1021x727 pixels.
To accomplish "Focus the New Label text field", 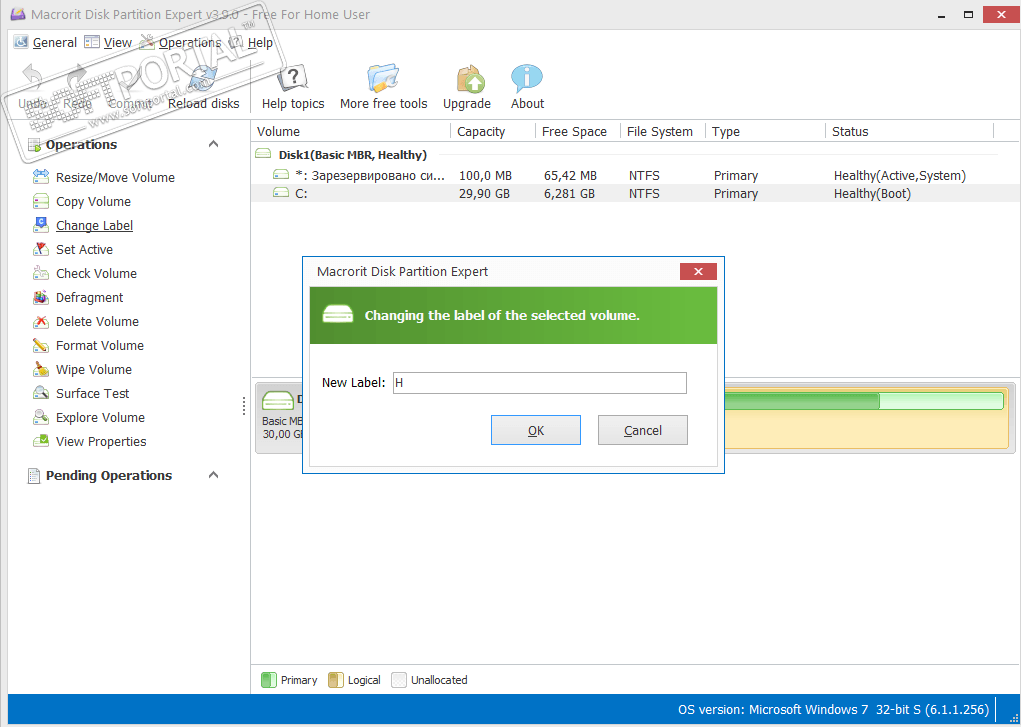I will (x=540, y=382).
